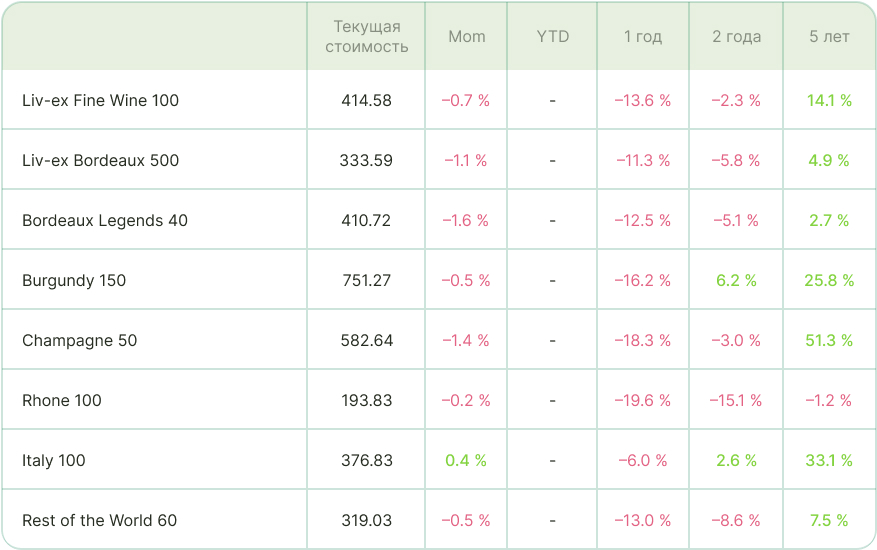Image resolution: width=877 pixels, height=550 pixels.
Task: Click the Rhone 100 index name
Action: point(62,400)
